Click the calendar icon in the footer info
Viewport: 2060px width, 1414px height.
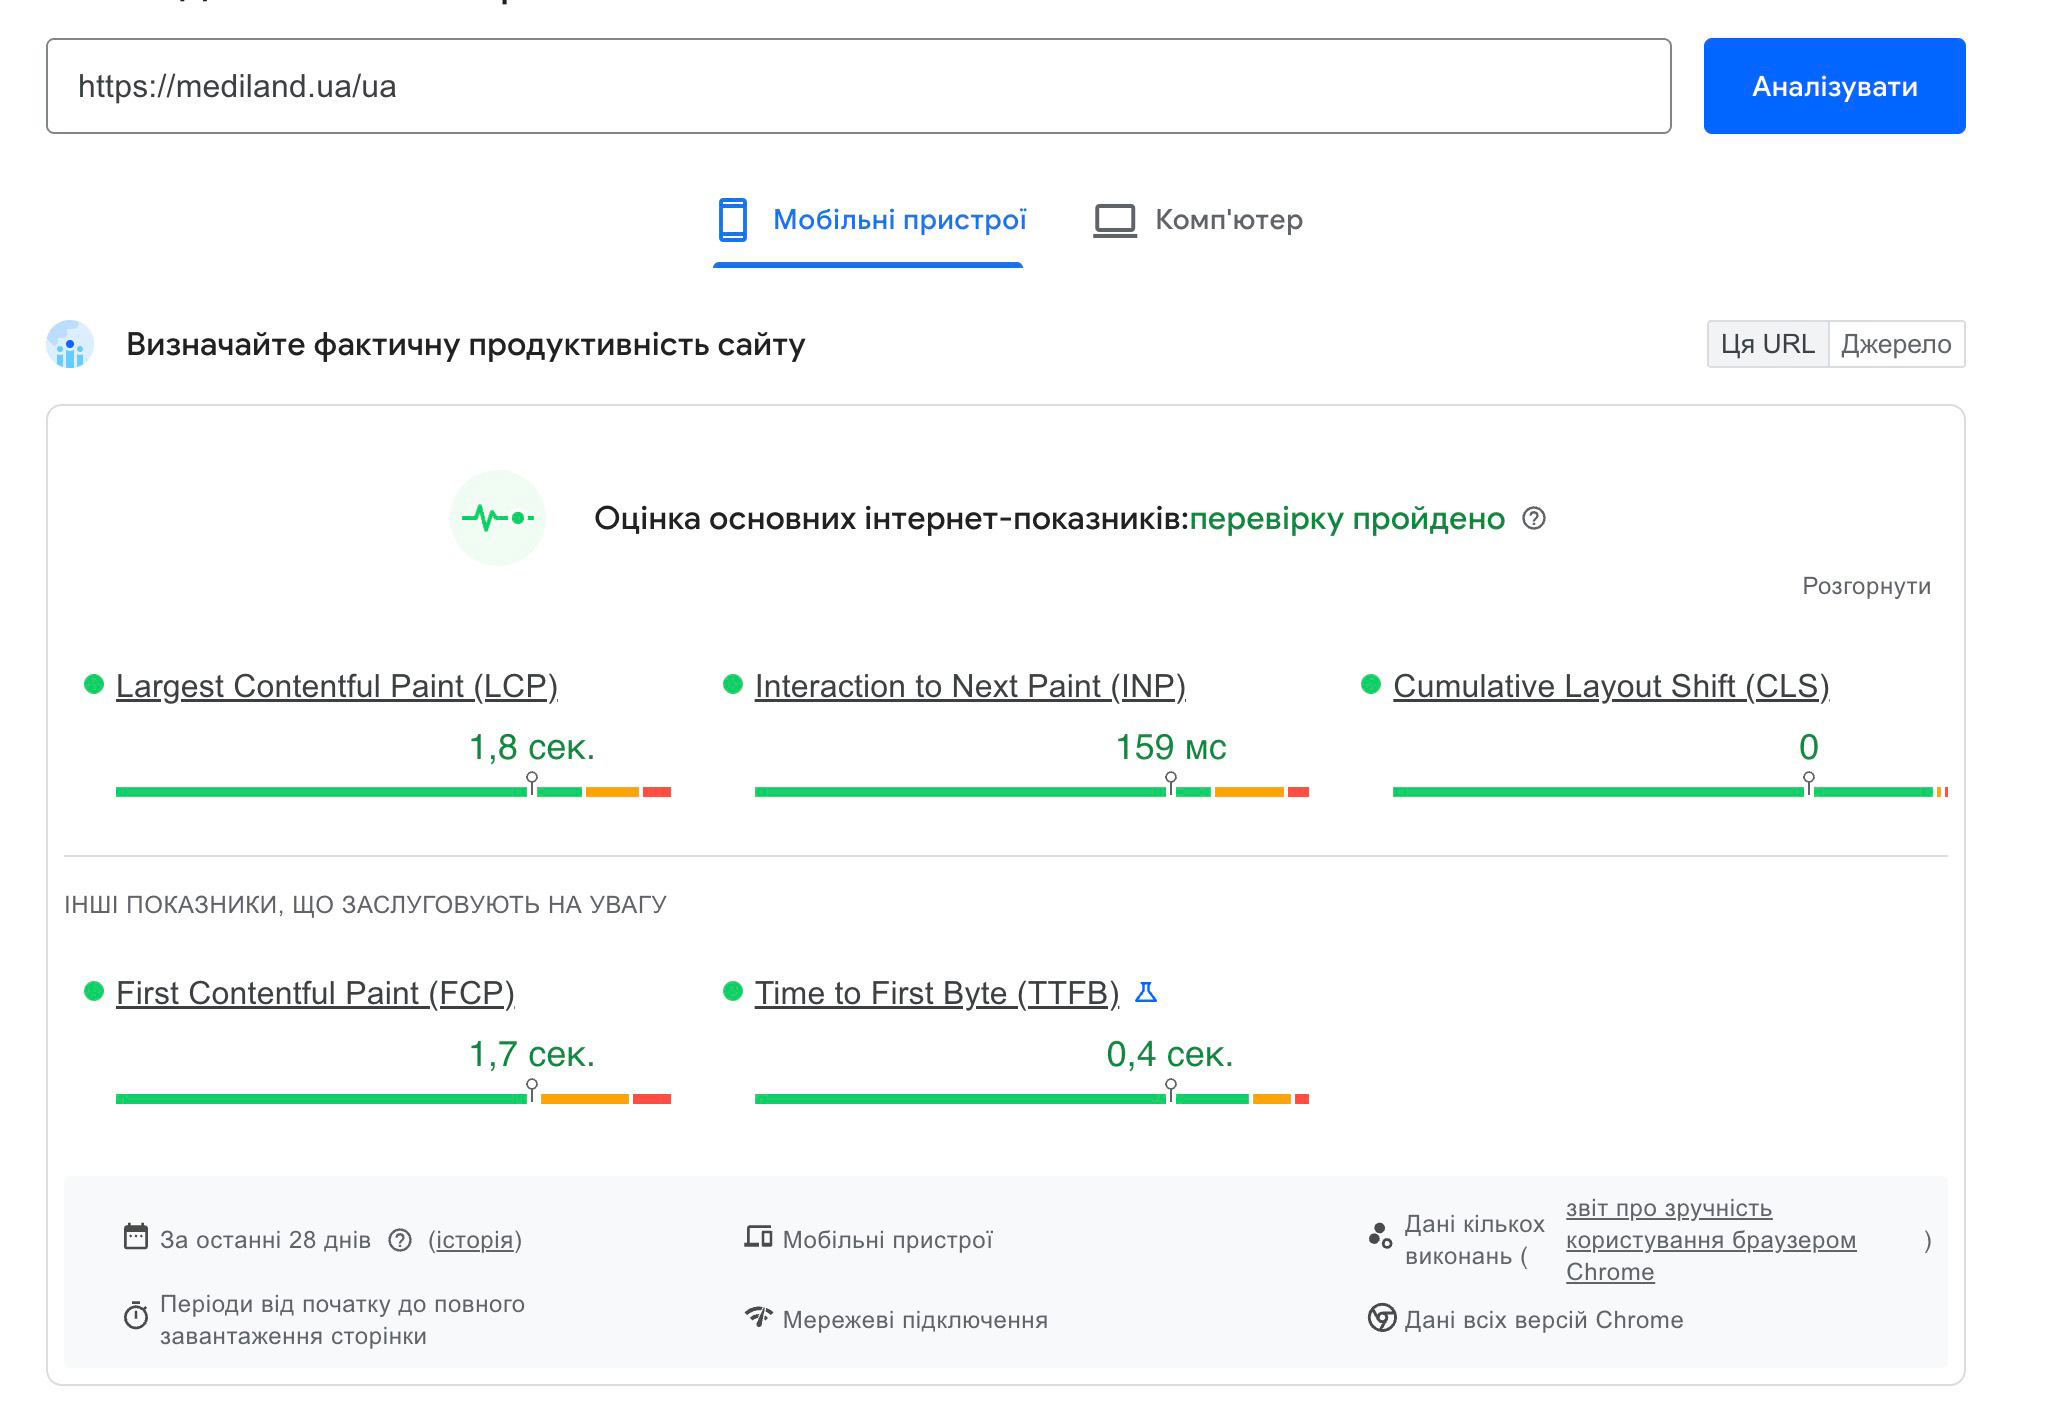135,1237
